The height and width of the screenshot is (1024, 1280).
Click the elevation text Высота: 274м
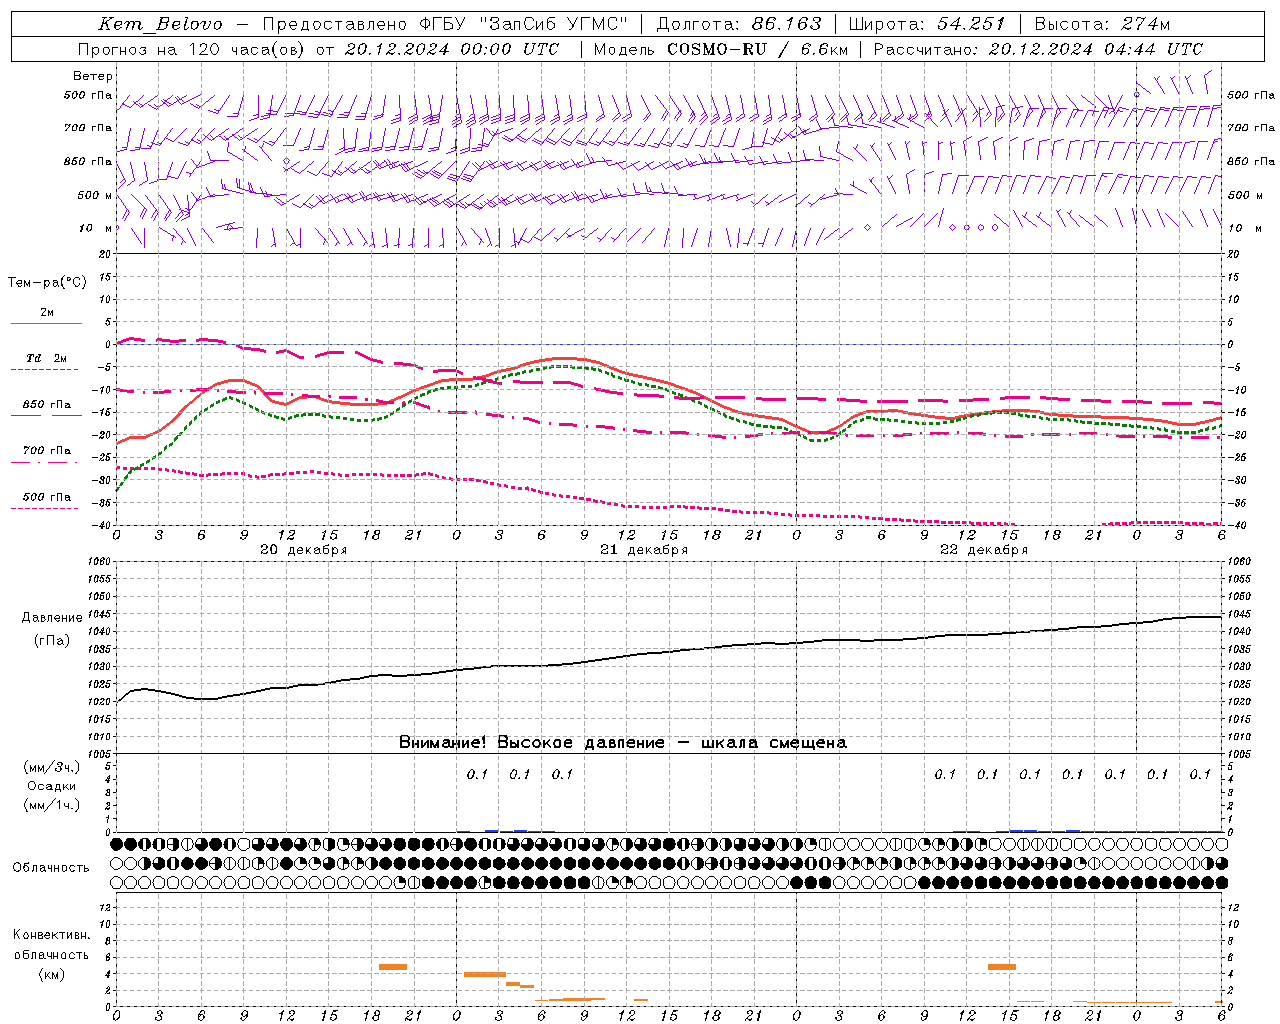coord(1102,24)
